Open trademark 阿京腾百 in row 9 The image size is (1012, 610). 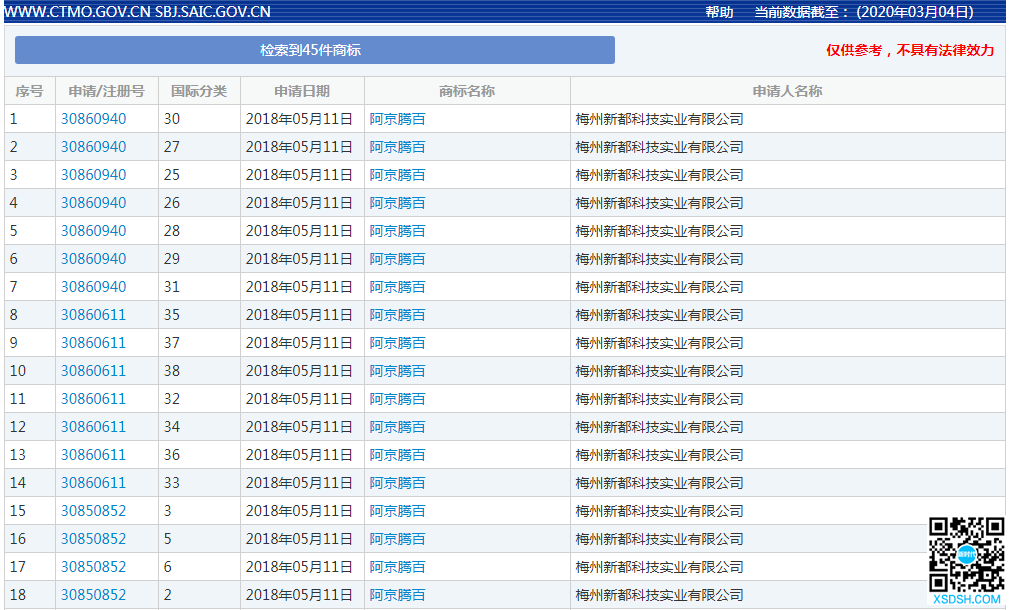coord(398,343)
